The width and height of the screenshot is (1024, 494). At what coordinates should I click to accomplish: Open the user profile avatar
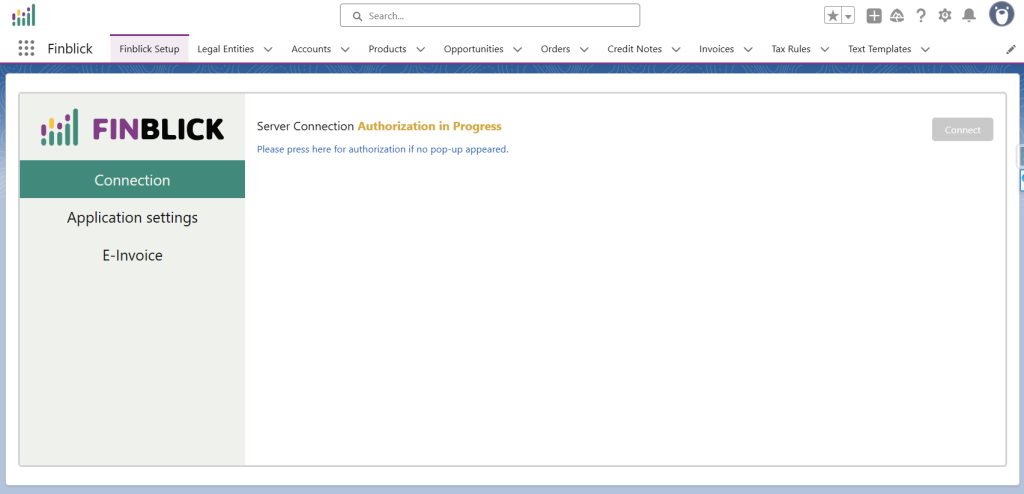[1001, 15]
